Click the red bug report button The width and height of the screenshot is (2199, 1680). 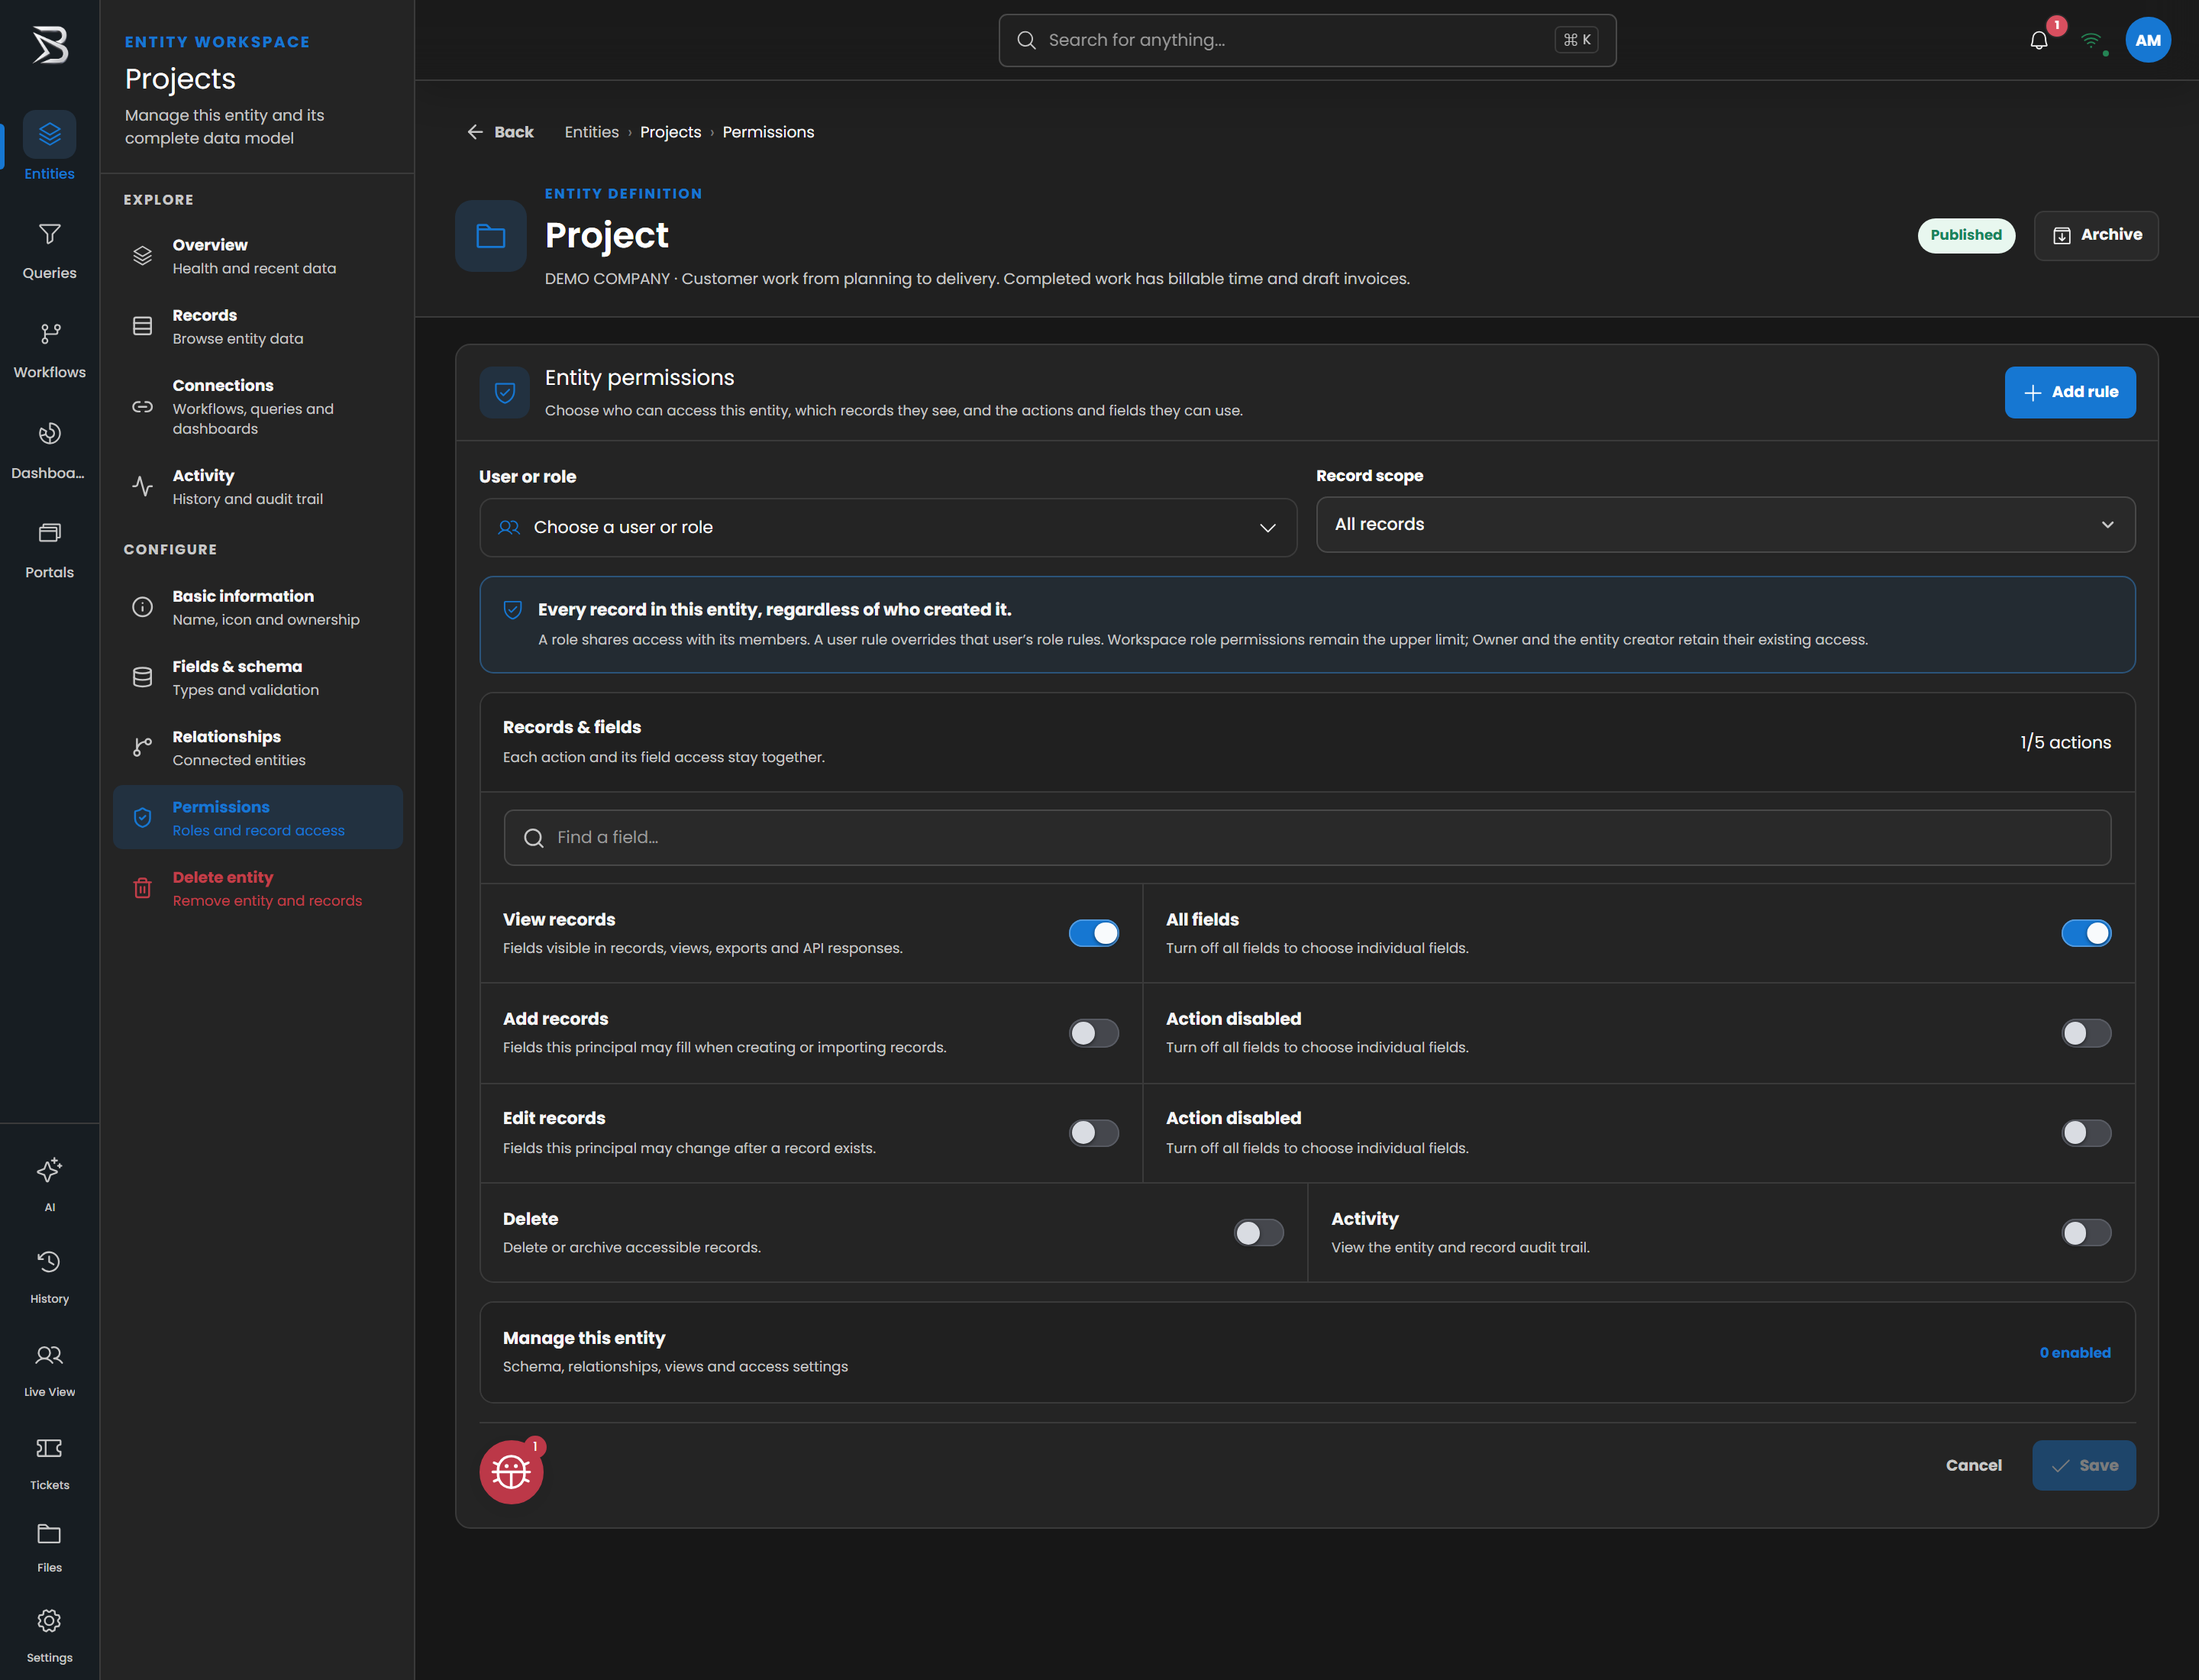click(x=511, y=1471)
